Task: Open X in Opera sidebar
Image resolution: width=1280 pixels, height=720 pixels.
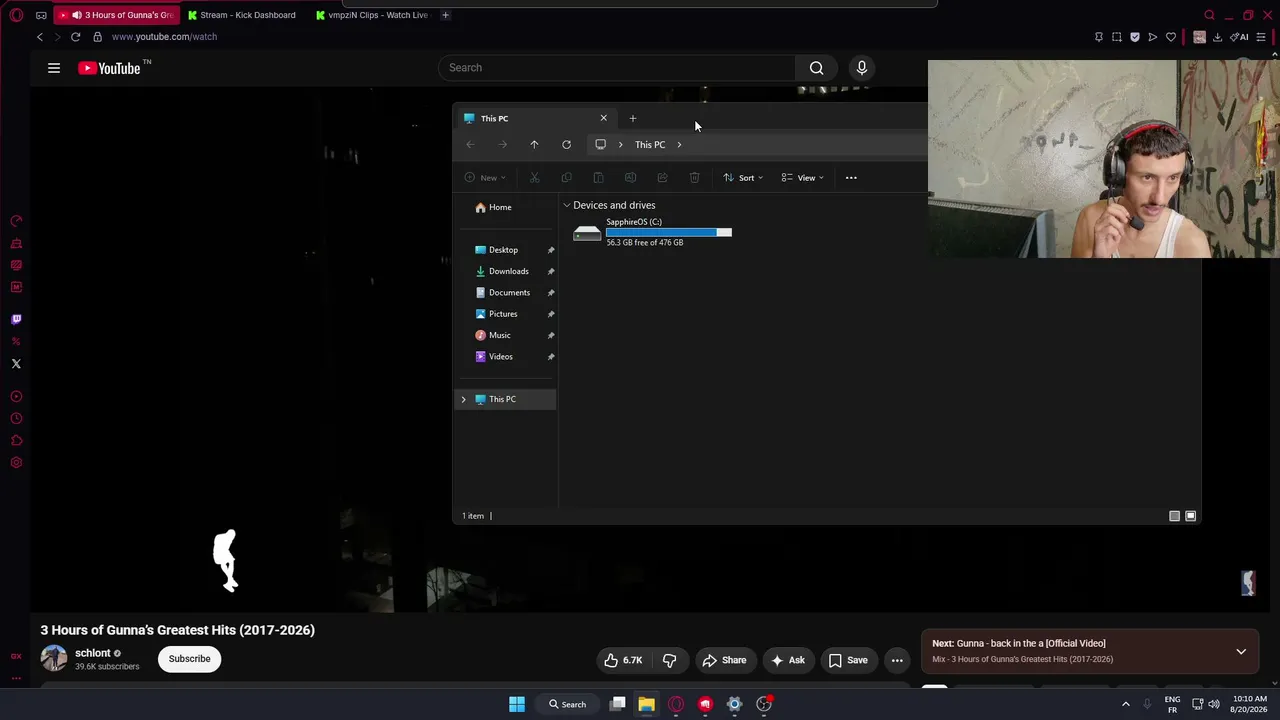Action: 16,364
